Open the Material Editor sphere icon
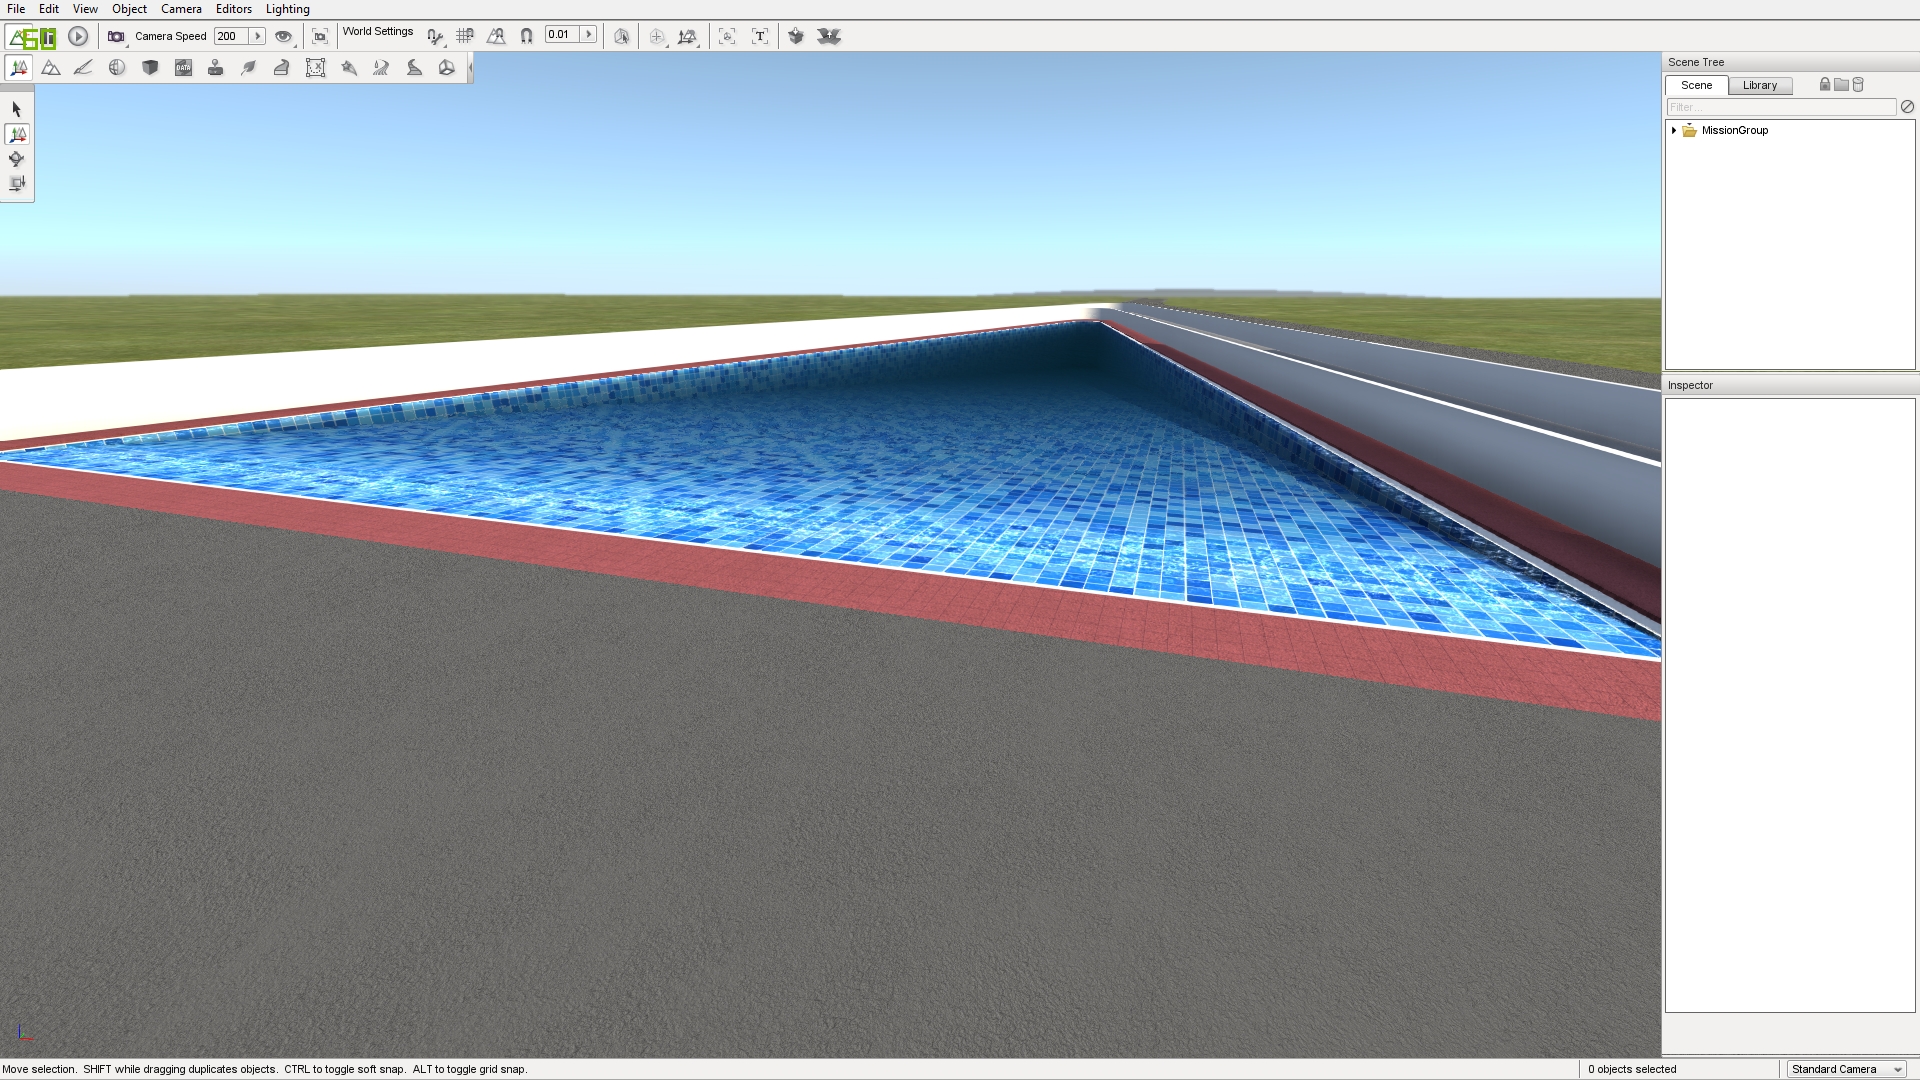1920x1080 pixels. 117,68
